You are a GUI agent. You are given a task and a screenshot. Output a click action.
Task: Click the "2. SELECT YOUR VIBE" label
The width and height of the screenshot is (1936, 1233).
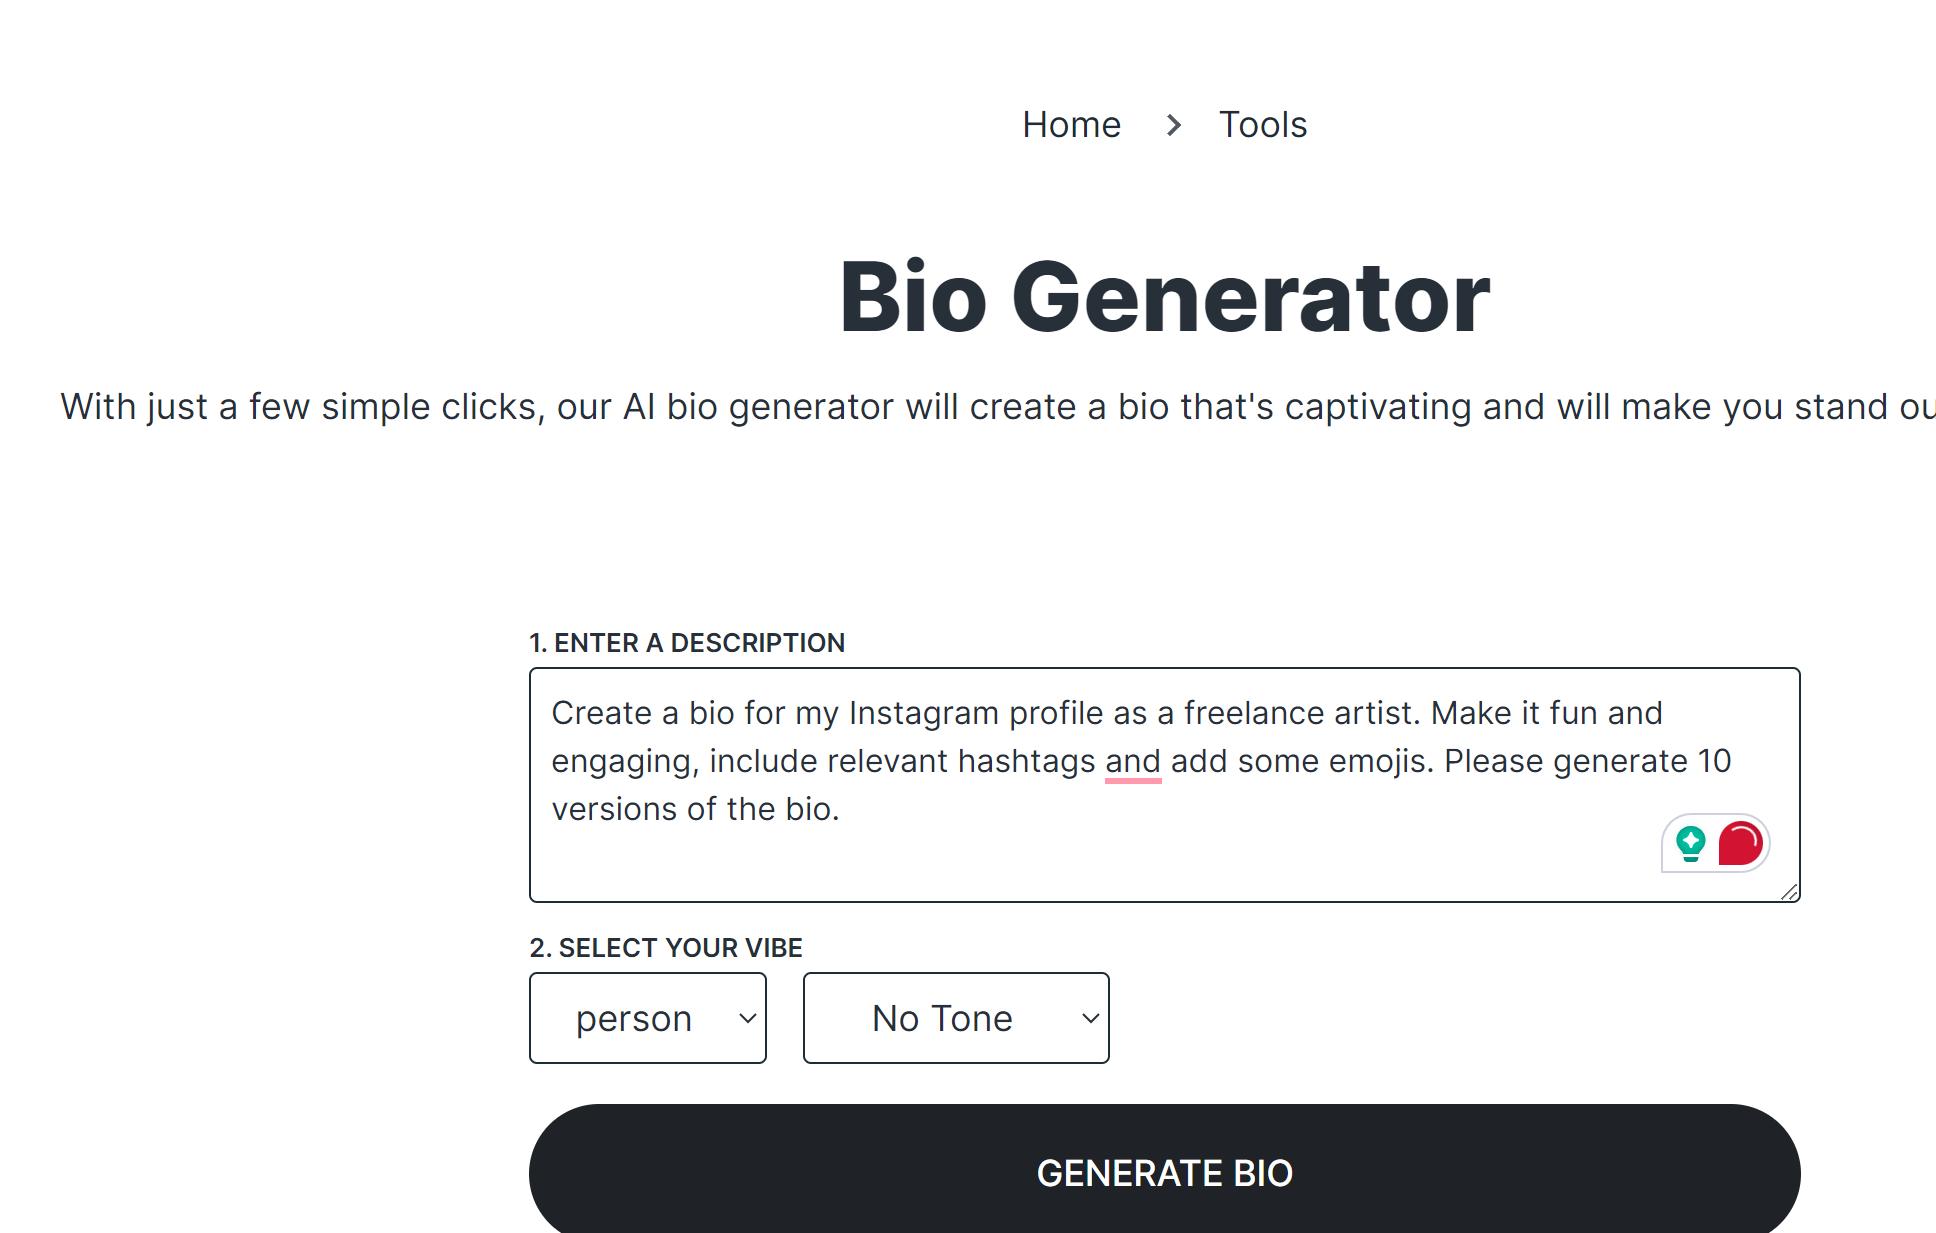[665, 947]
